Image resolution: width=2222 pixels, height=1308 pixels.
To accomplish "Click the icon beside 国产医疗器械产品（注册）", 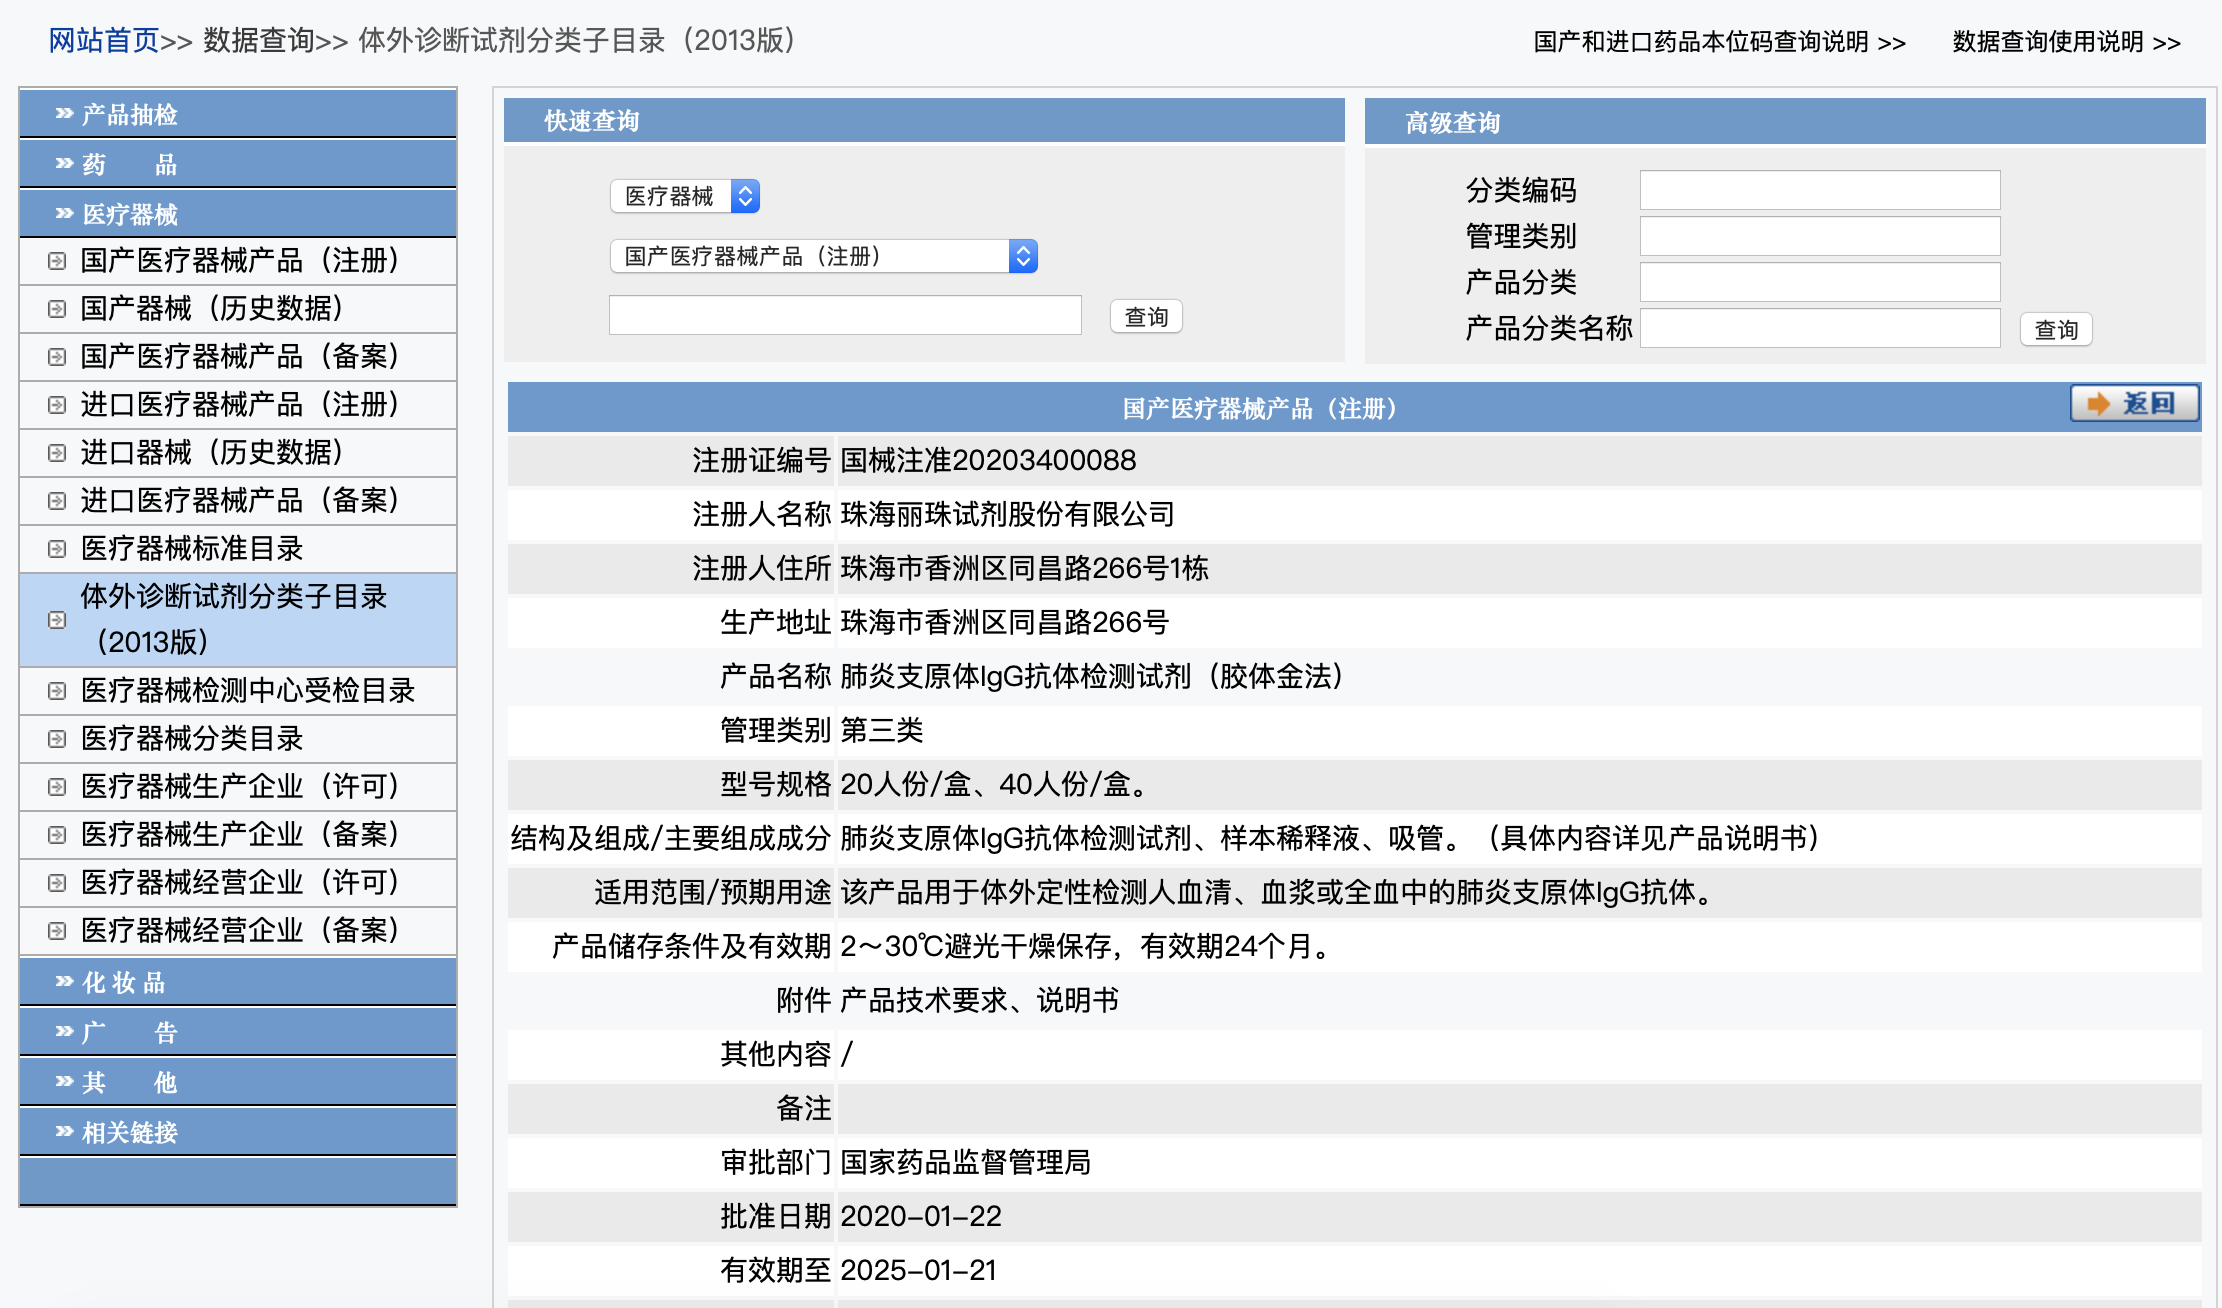I will pos(57,261).
